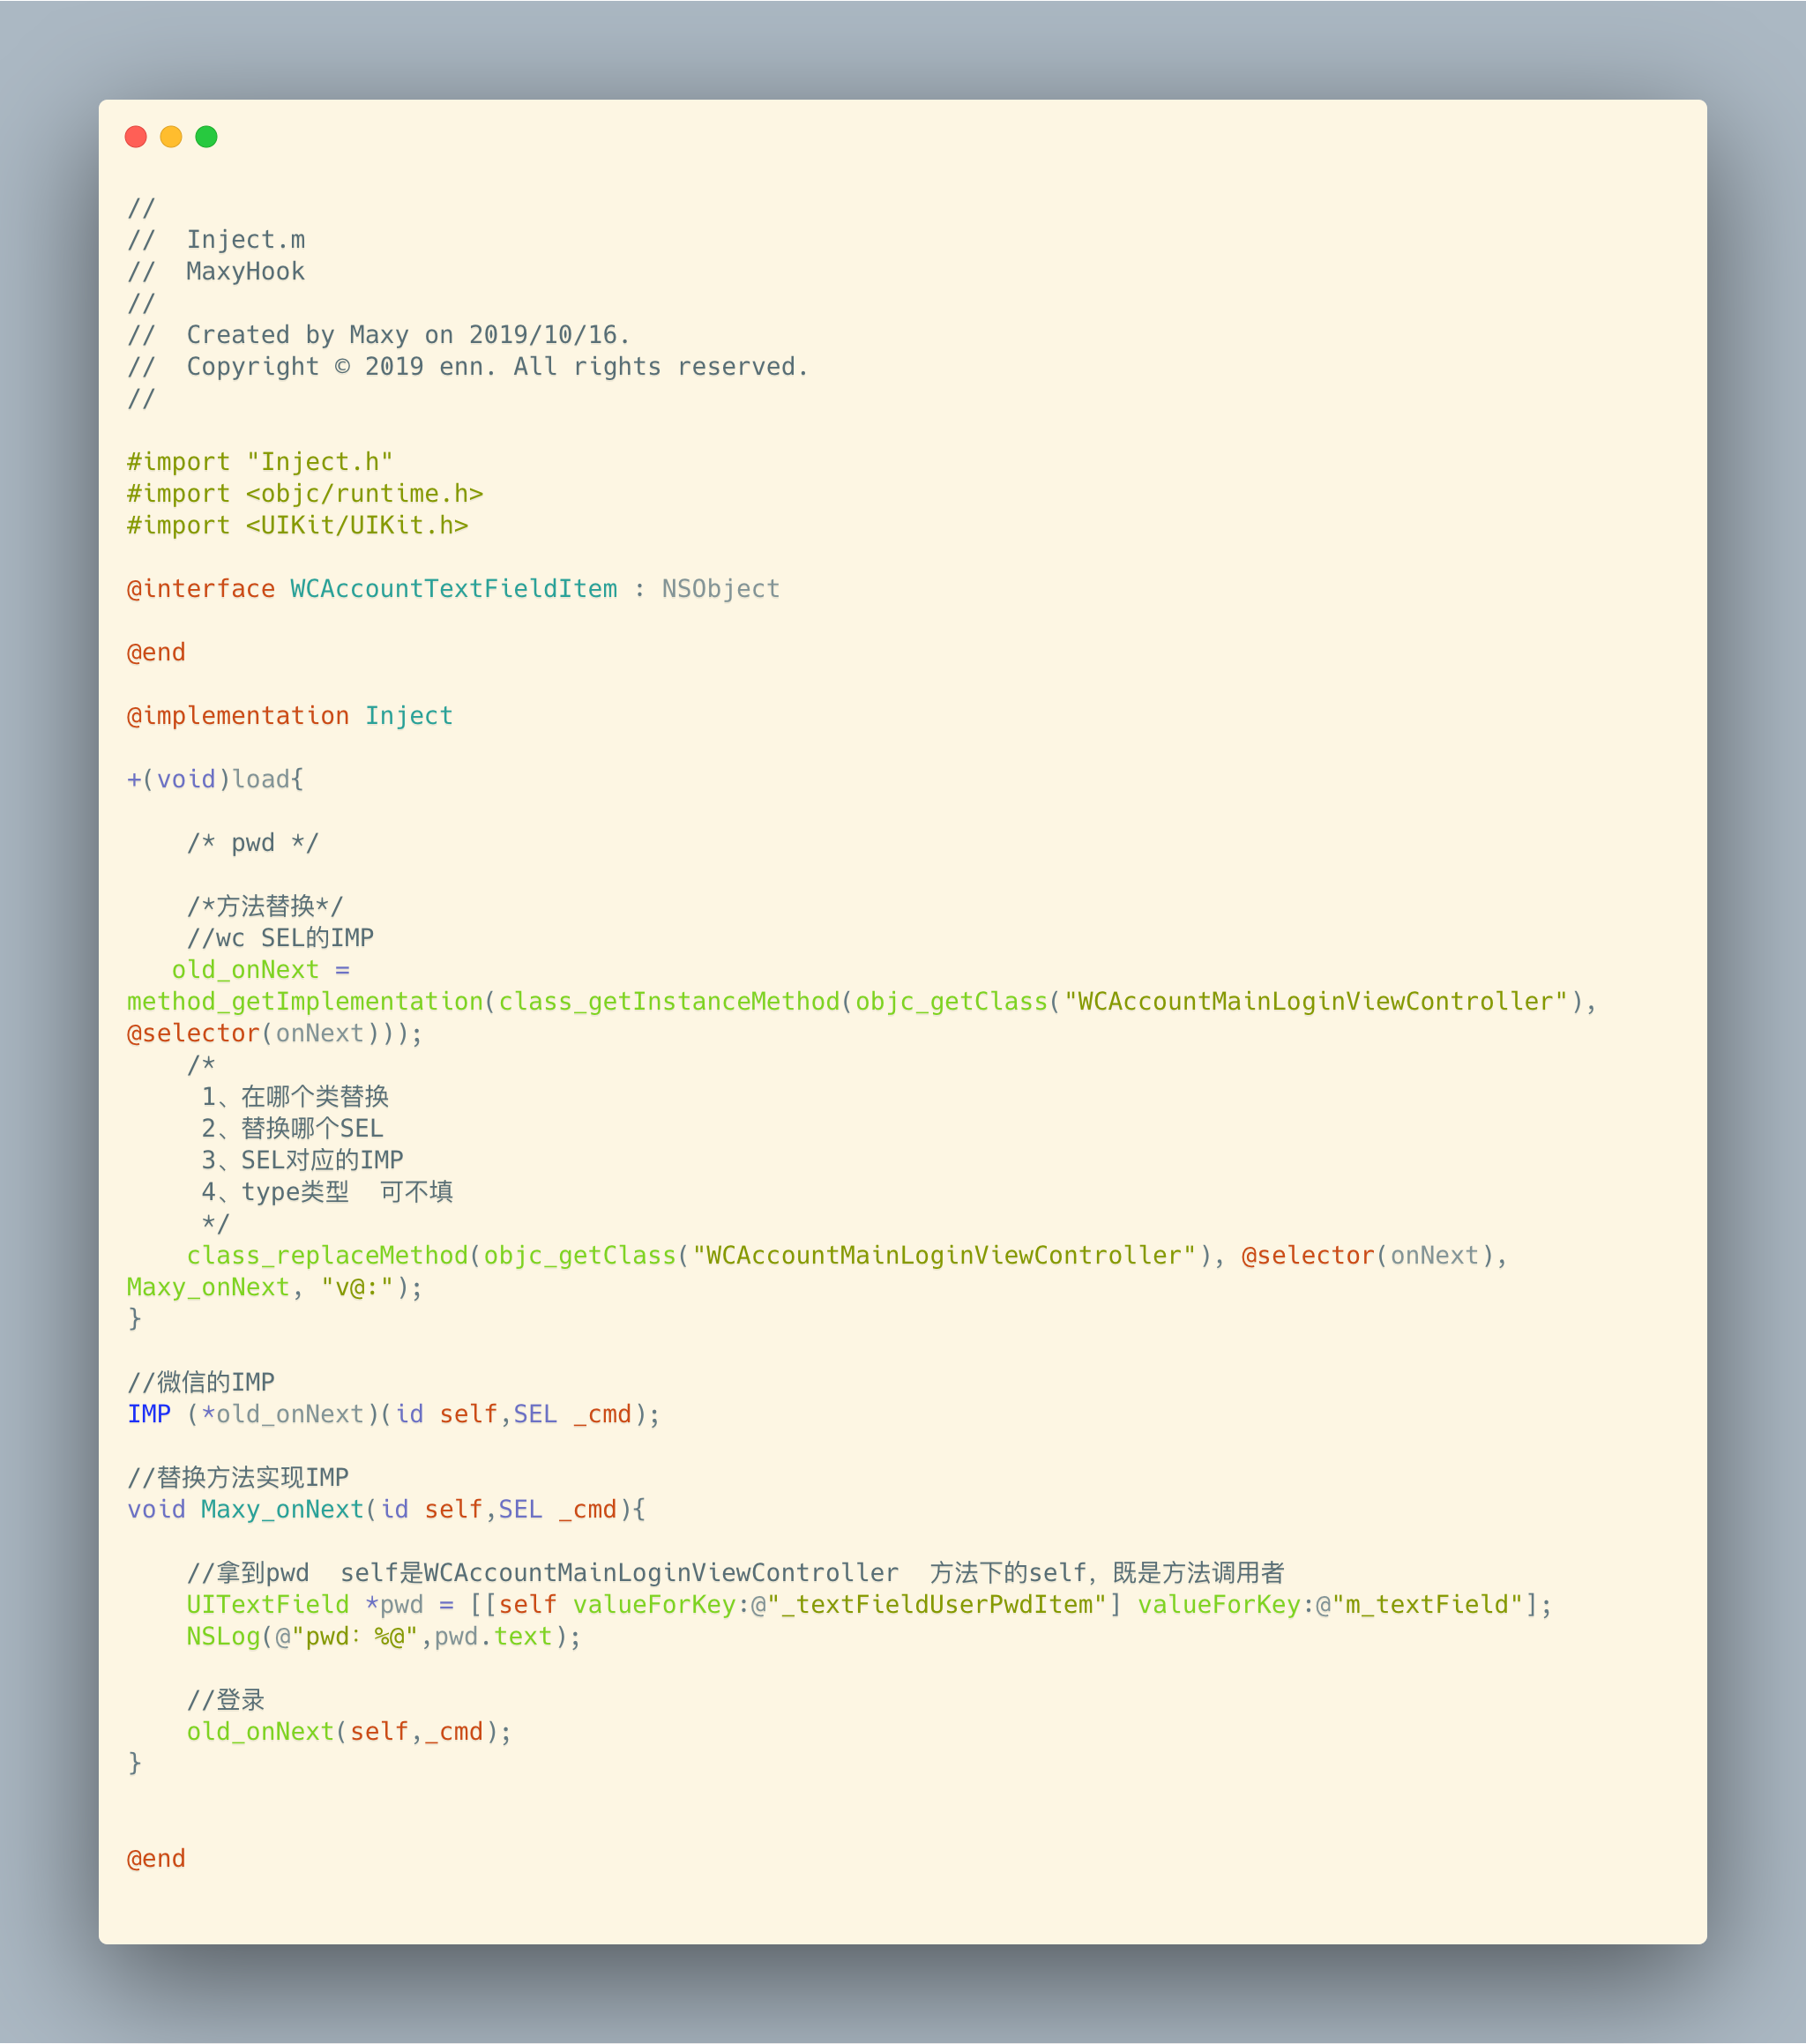Click the "v@:" type string
1806x2044 pixels.
[357, 1288]
